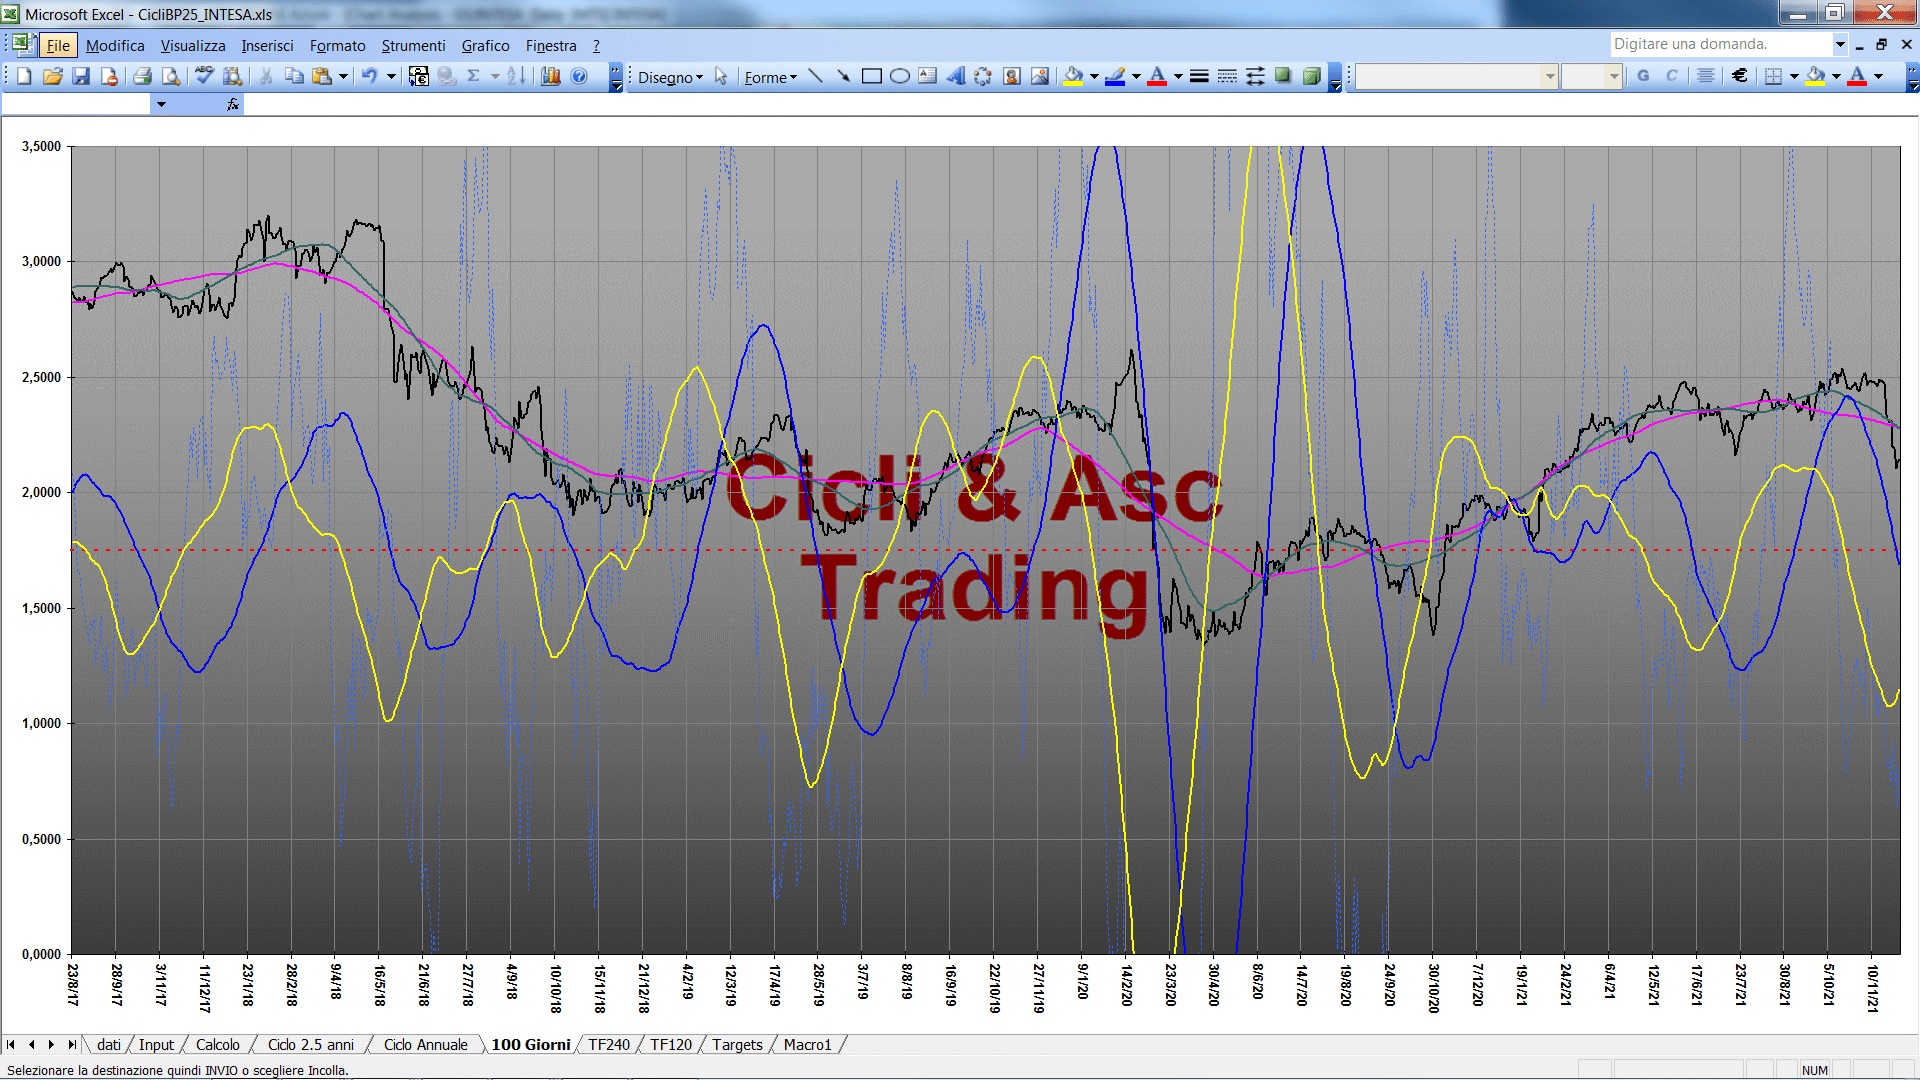Click the Drawing toolbar Line Color brush

click(1115, 77)
